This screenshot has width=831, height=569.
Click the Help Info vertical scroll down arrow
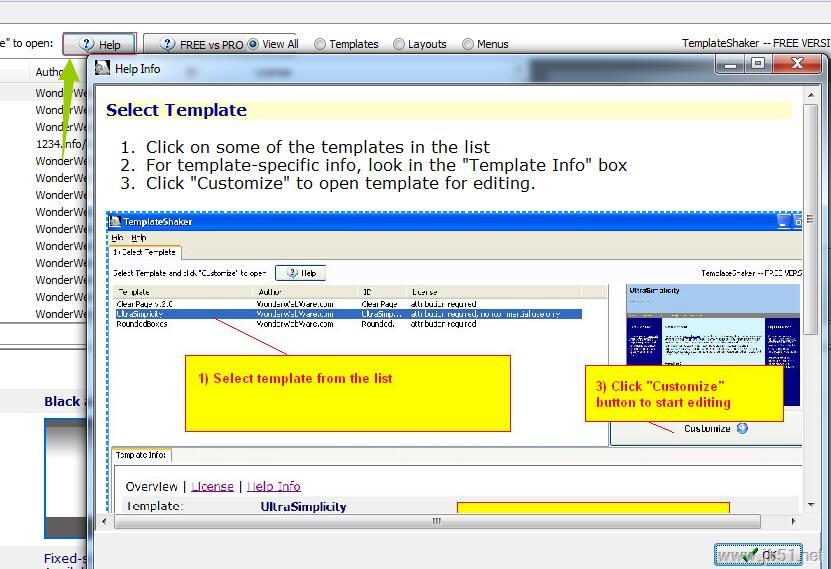pos(811,505)
